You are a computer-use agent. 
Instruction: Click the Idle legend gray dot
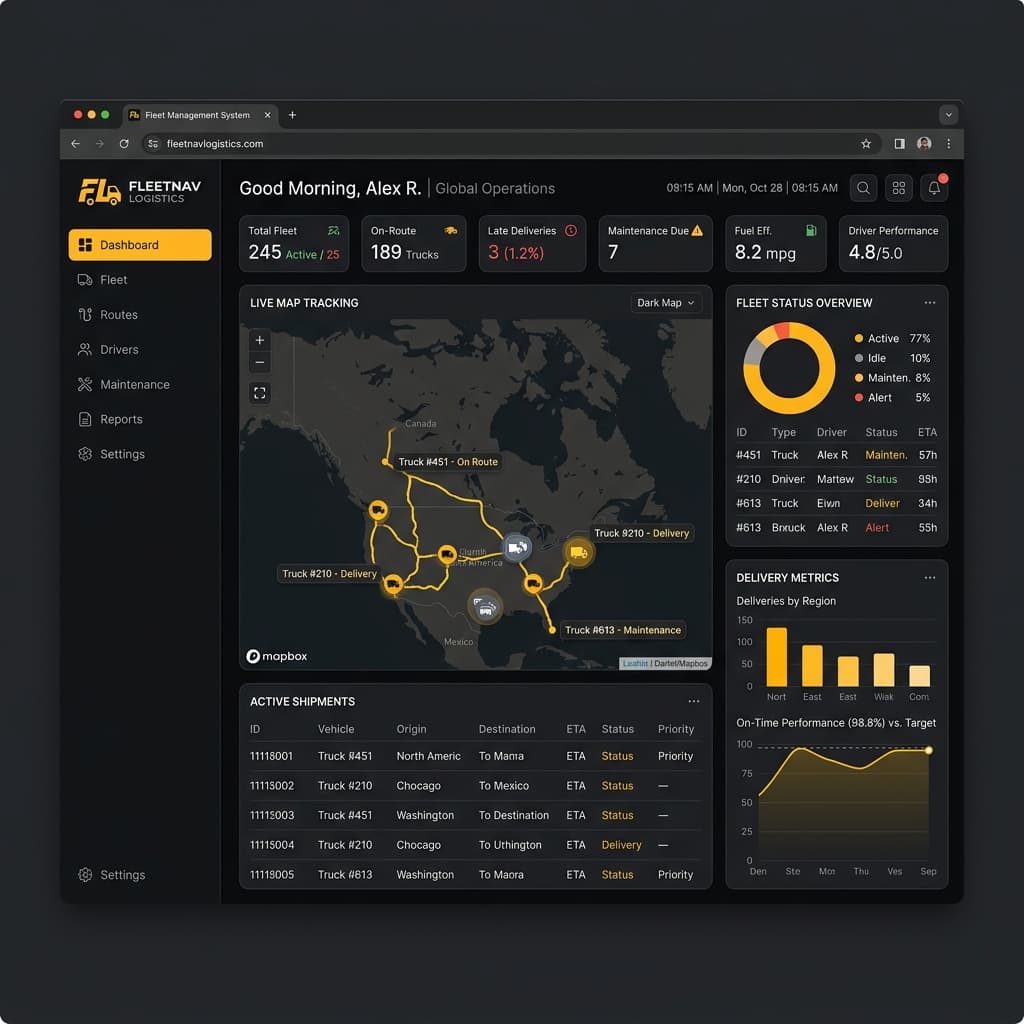tap(859, 358)
